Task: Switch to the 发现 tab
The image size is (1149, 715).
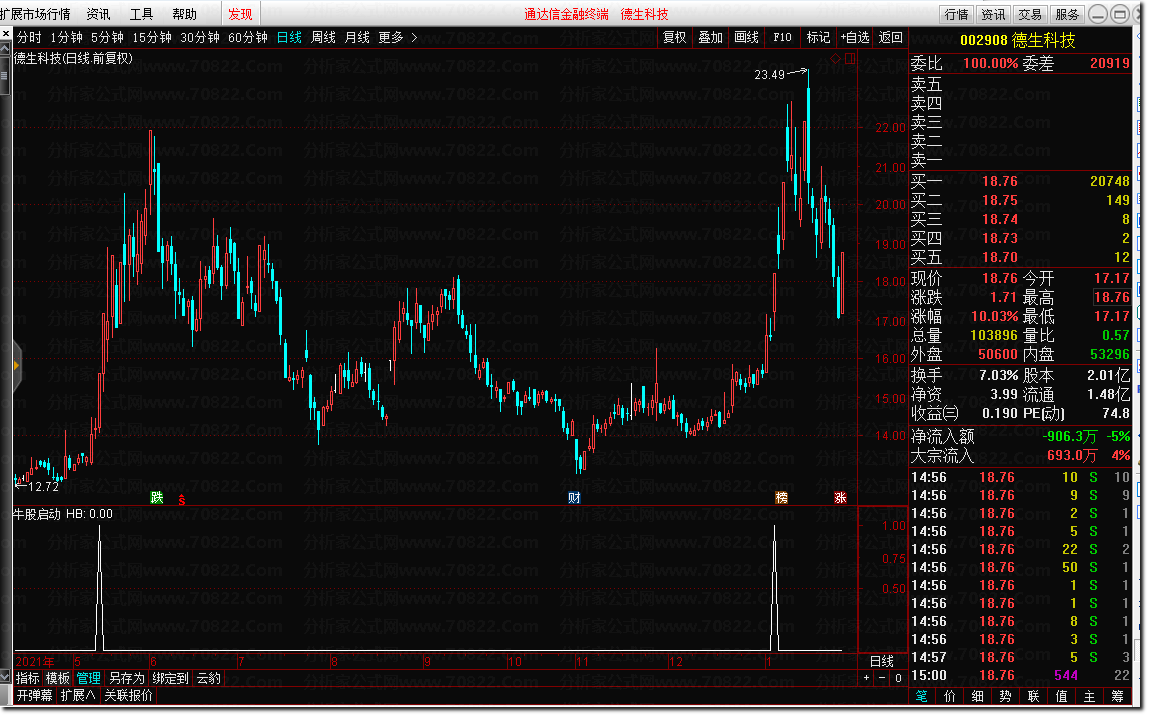Action: 240,14
